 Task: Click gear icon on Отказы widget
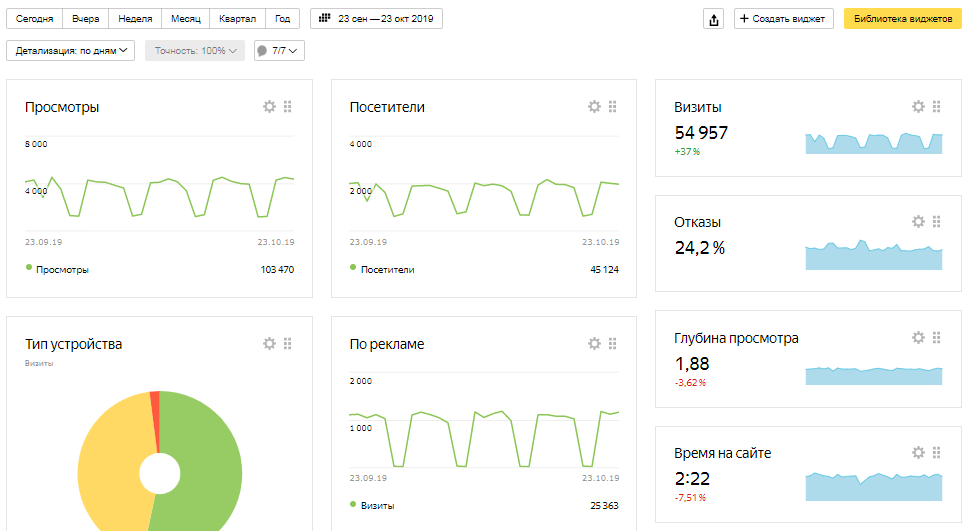(918, 222)
